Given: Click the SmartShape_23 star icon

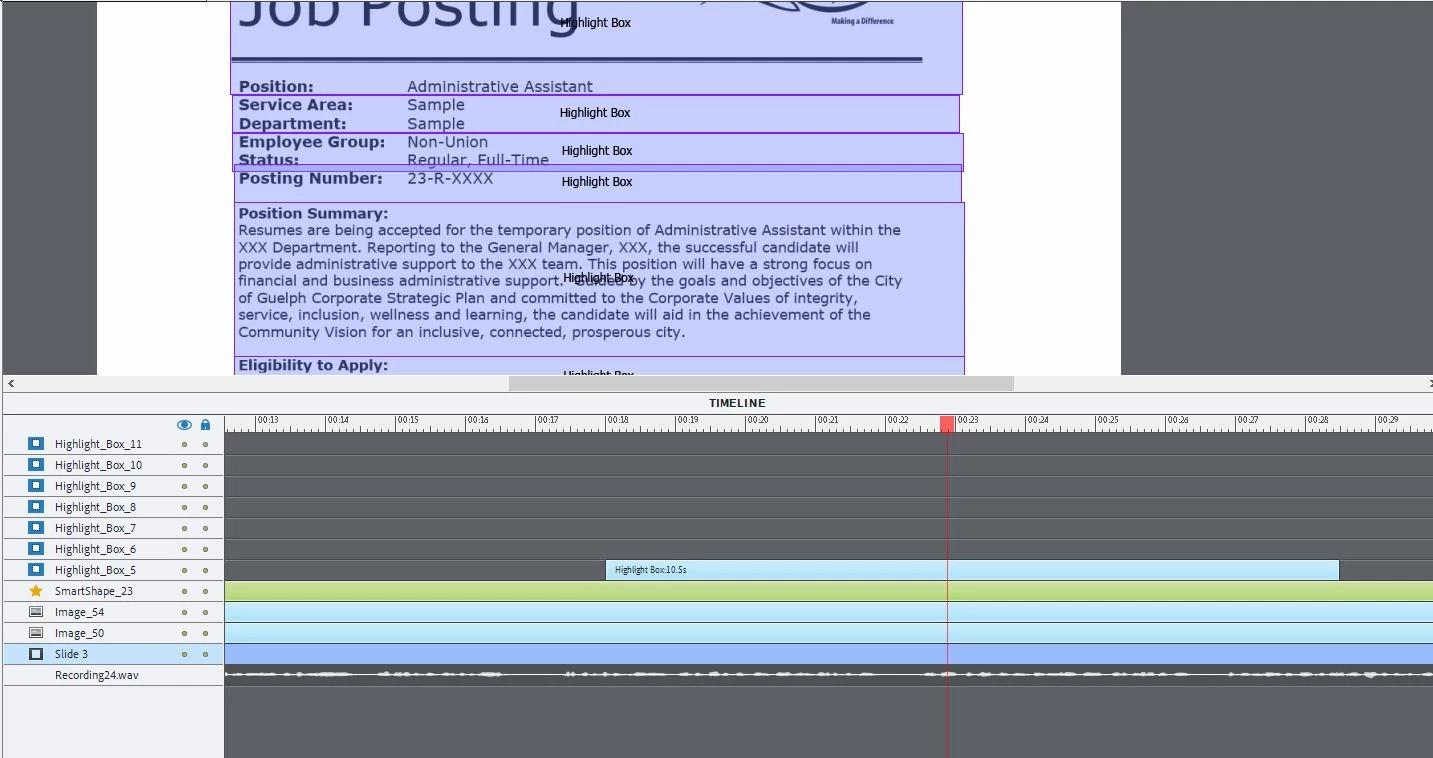Looking at the screenshot, I should [36, 591].
